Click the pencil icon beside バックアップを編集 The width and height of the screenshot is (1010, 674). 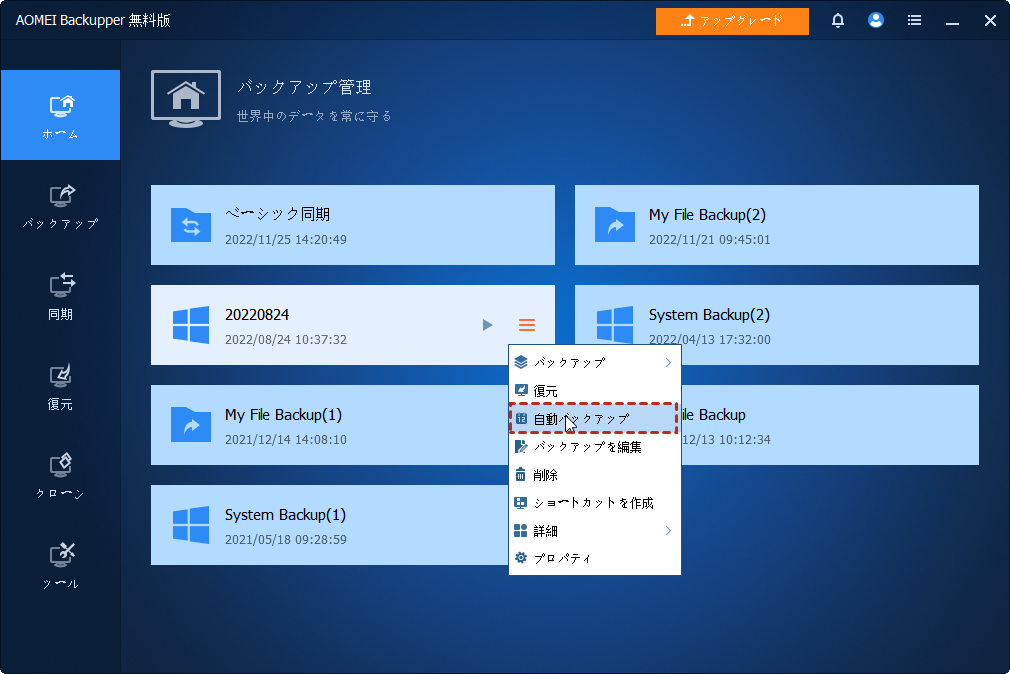(x=520, y=447)
